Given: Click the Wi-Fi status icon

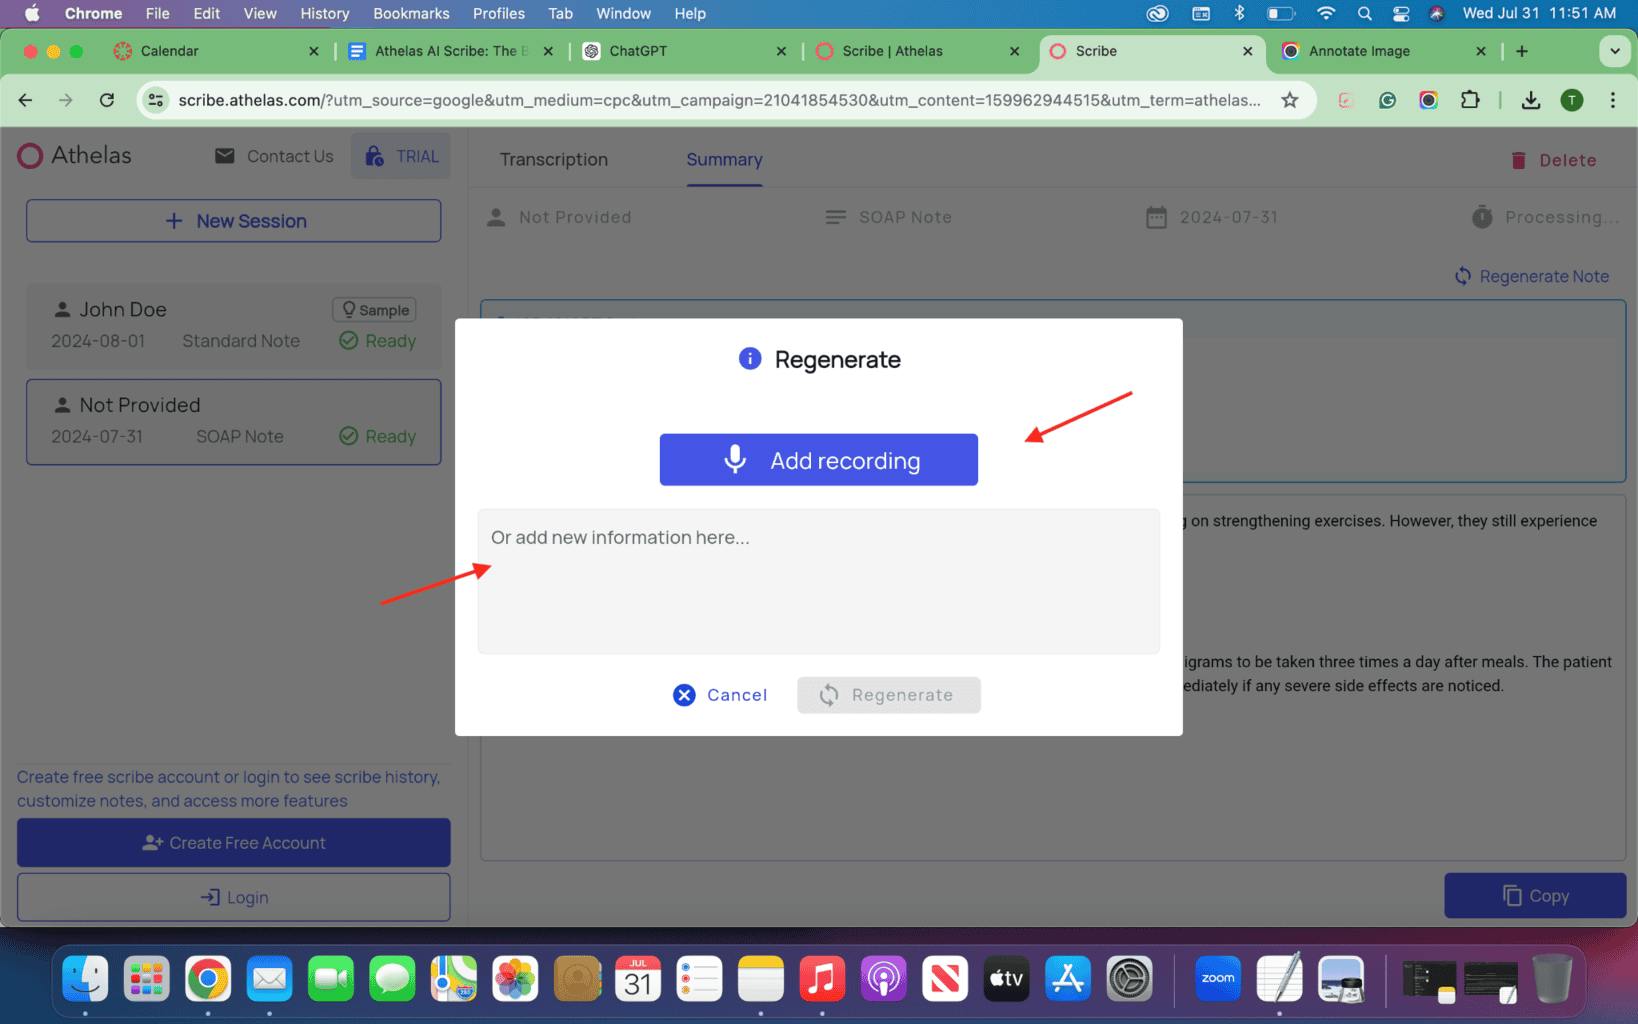Looking at the screenshot, I should [x=1326, y=13].
